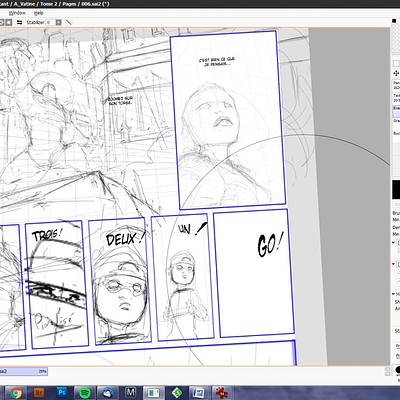Image resolution: width=400 pixels, height=400 pixels.
Task: Open Photoshop from the taskbar
Action: [62, 393]
